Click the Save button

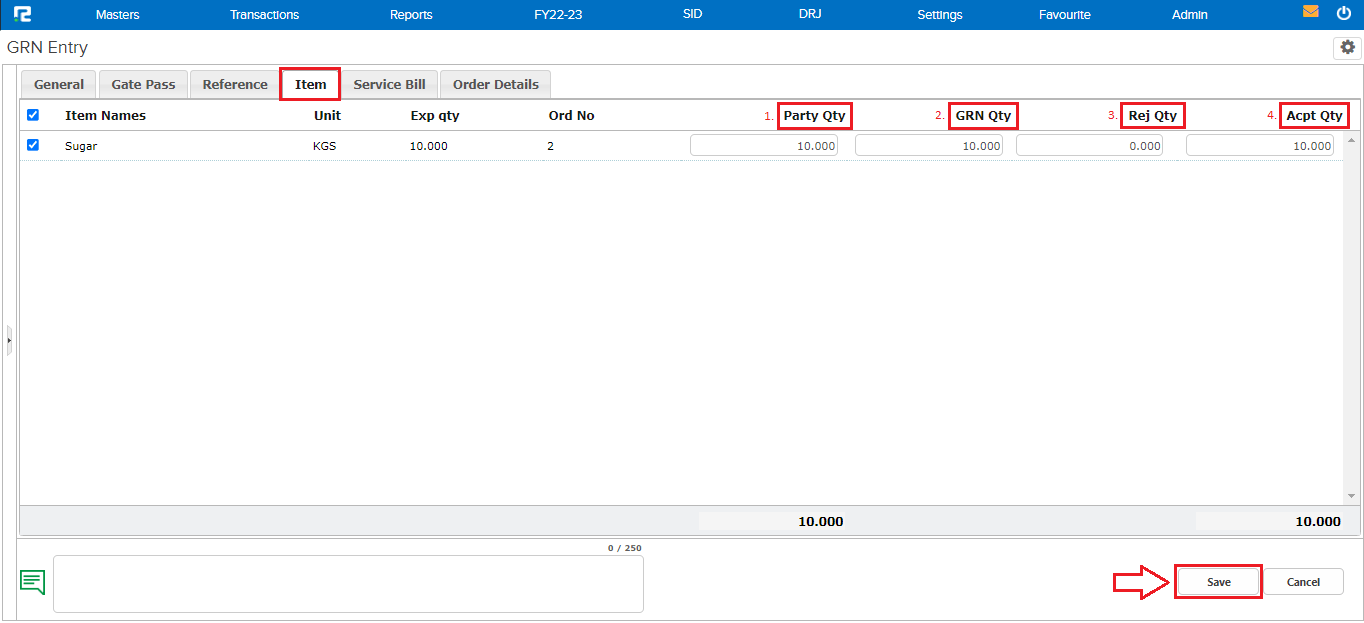coord(1218,582)
